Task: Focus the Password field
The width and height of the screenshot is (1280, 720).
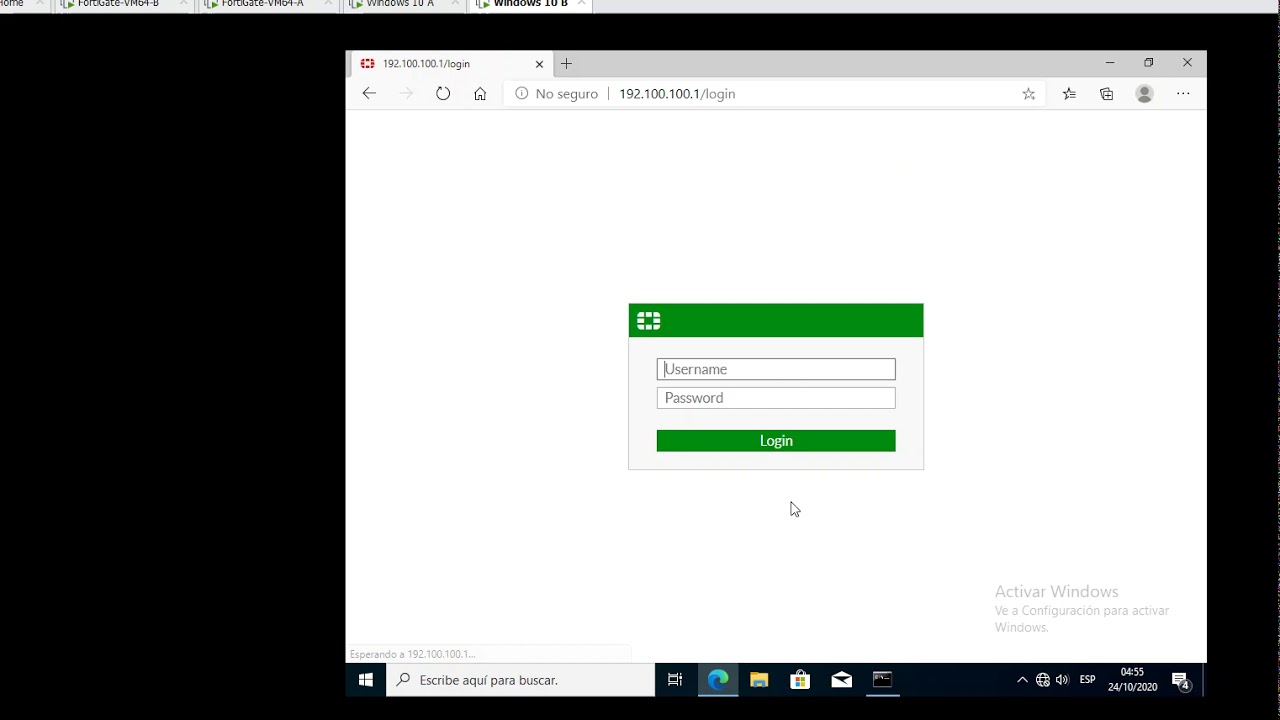Action: 776,398
